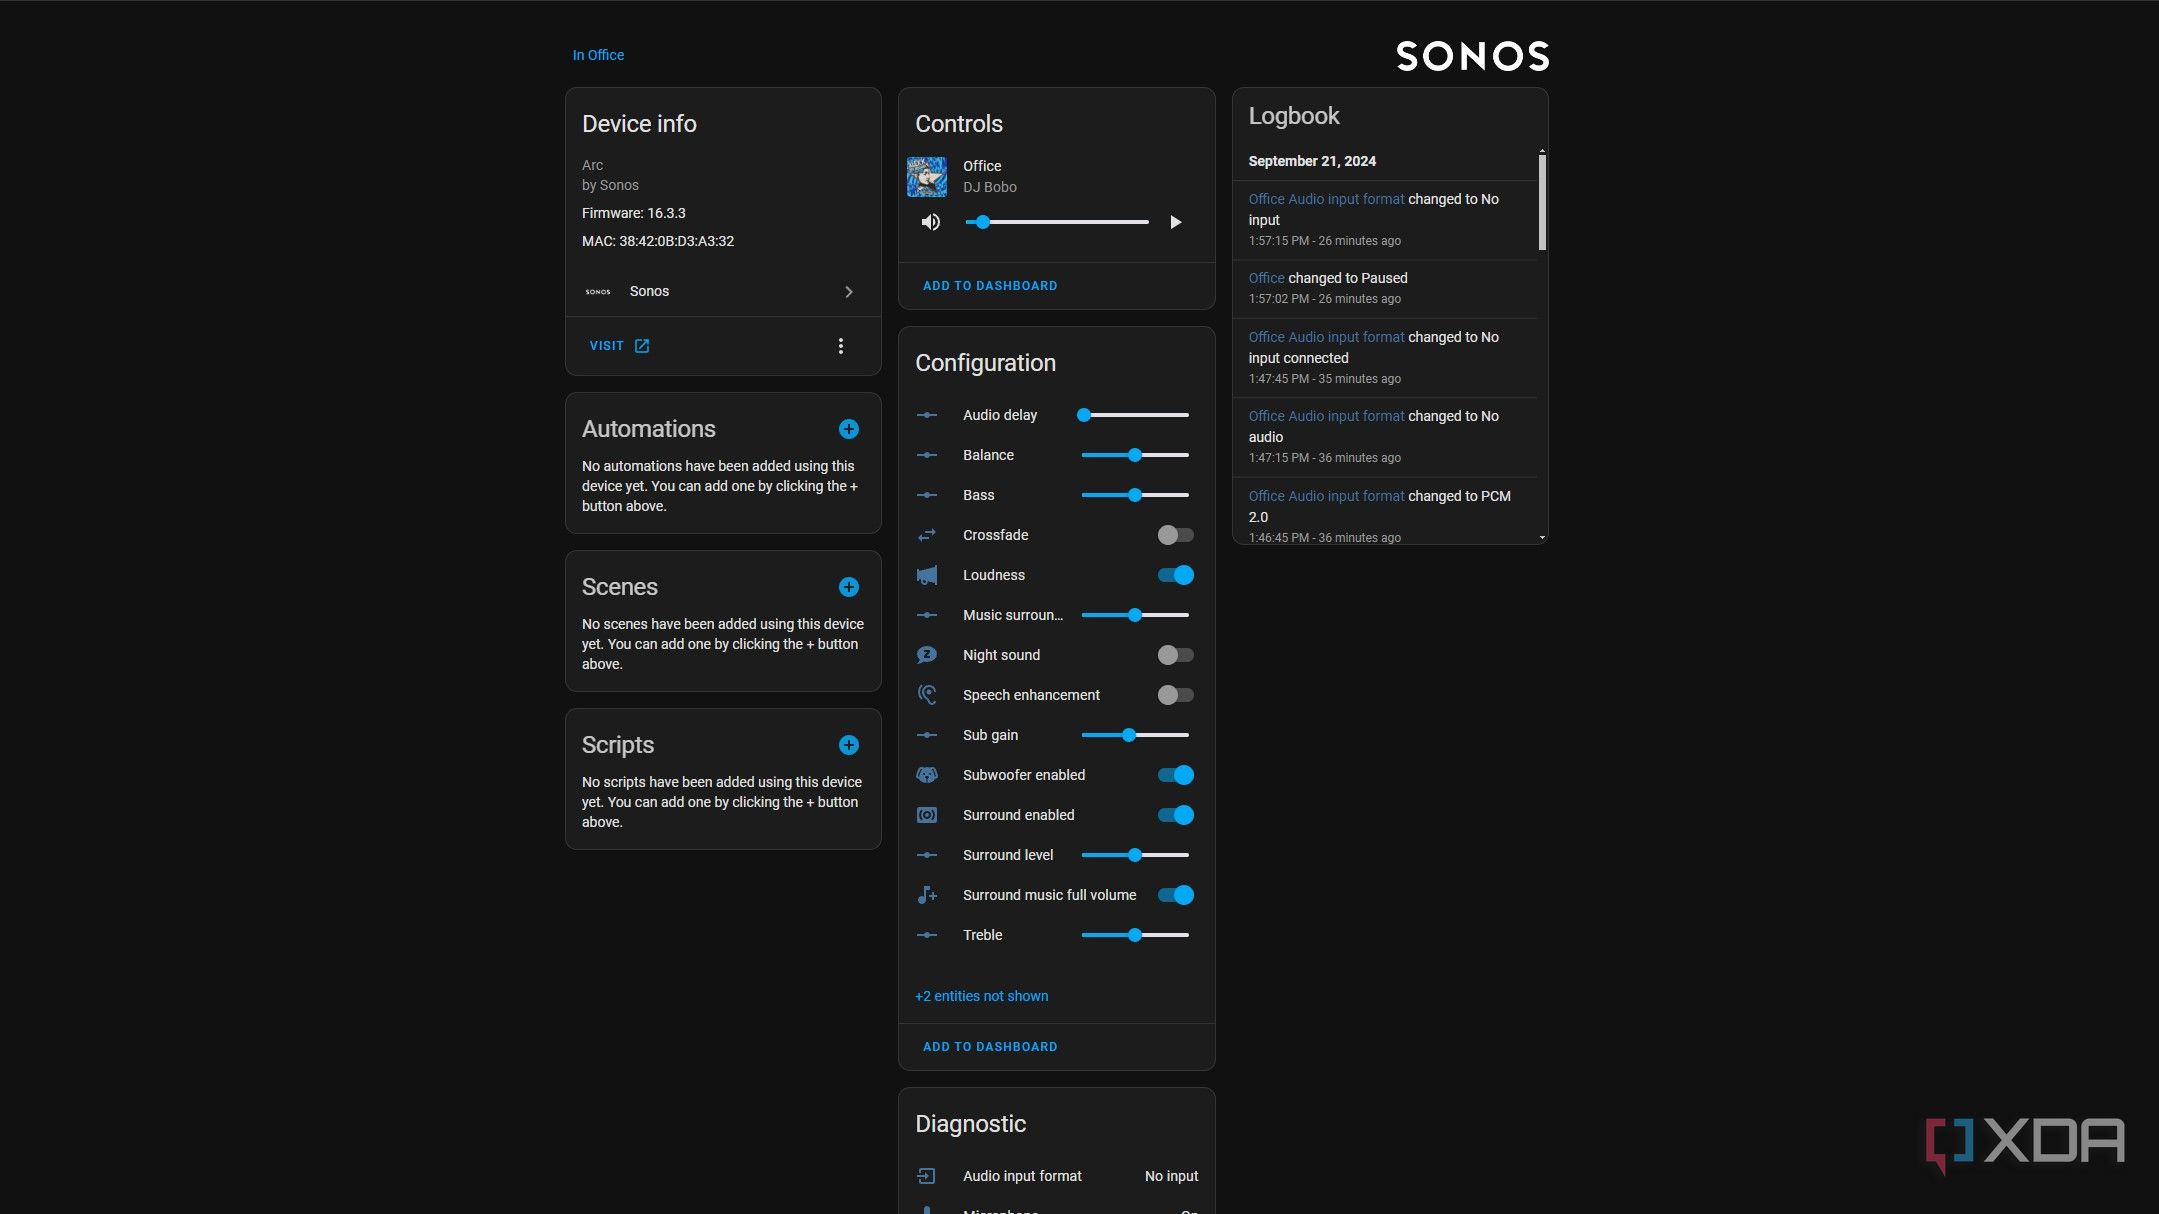Open Office Audio input format link at 1:47:45 PM
This screenshot has width=2159, height=1214.
tap(1326, 337)
